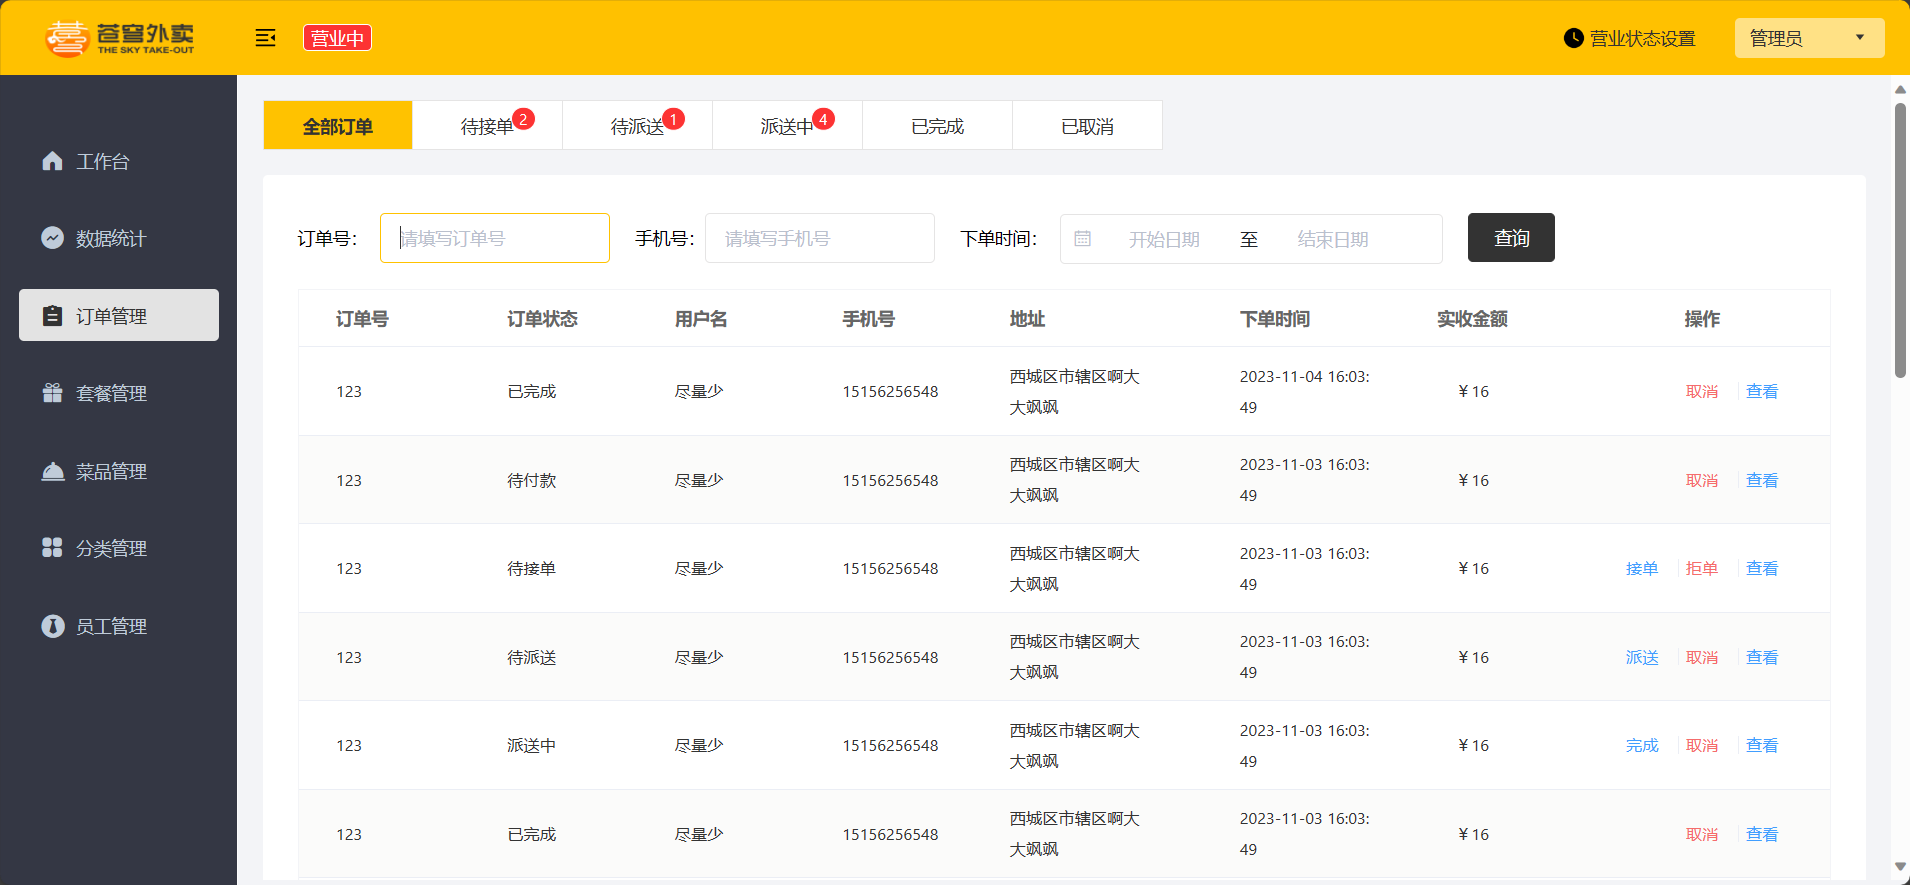Viewport: 1910px width, 885px height.
Task: Focus the 订单号 input field
Action: pyautogui.click(x=495, y=238)
